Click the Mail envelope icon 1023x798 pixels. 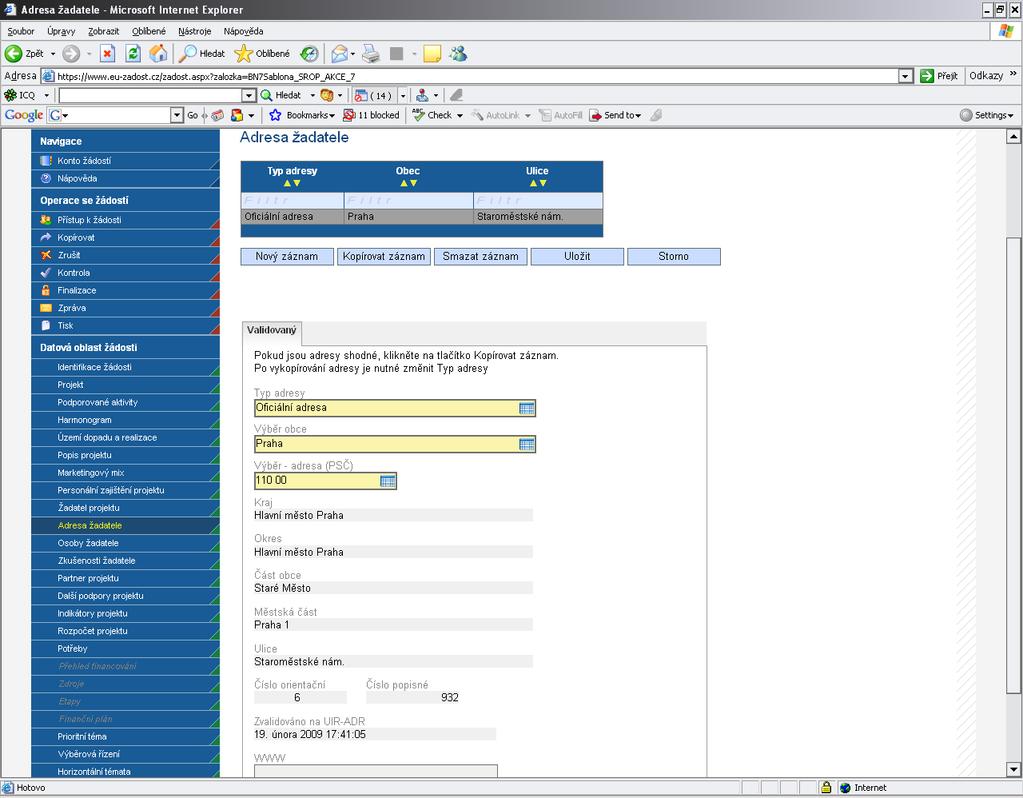(339, 54)
